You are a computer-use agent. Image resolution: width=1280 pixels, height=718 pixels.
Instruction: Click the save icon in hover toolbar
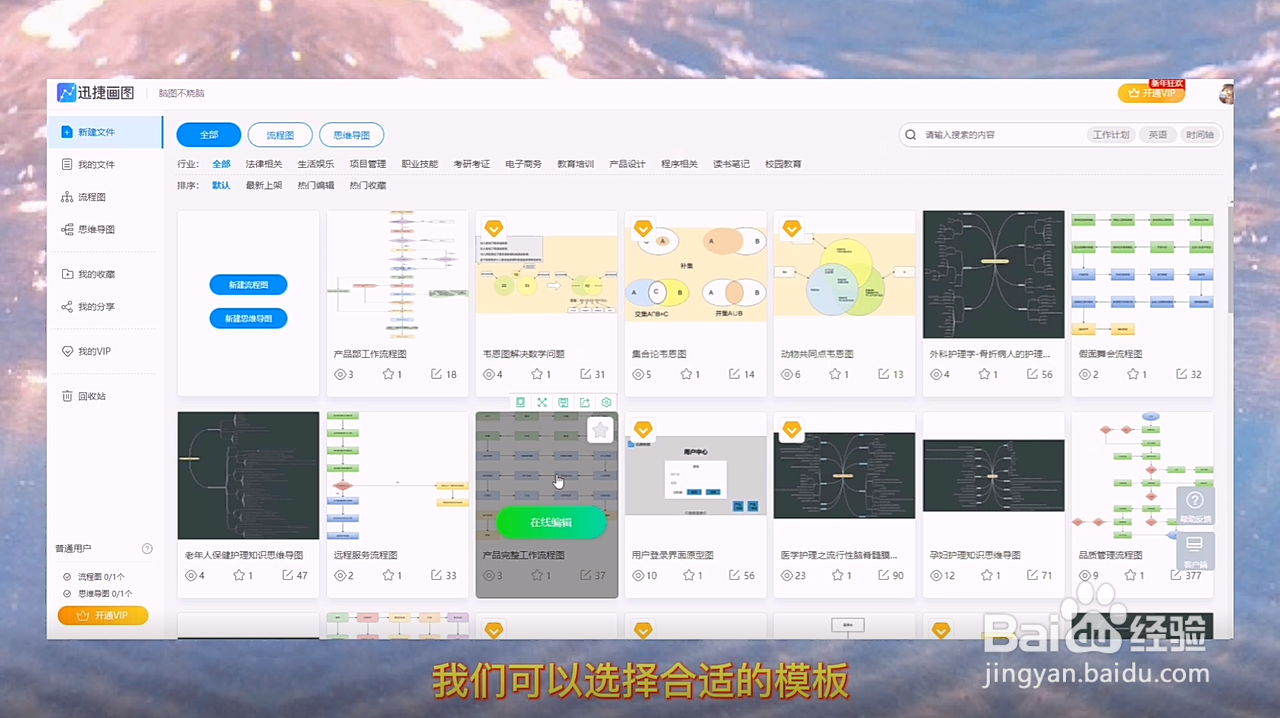tap(563, 402)
